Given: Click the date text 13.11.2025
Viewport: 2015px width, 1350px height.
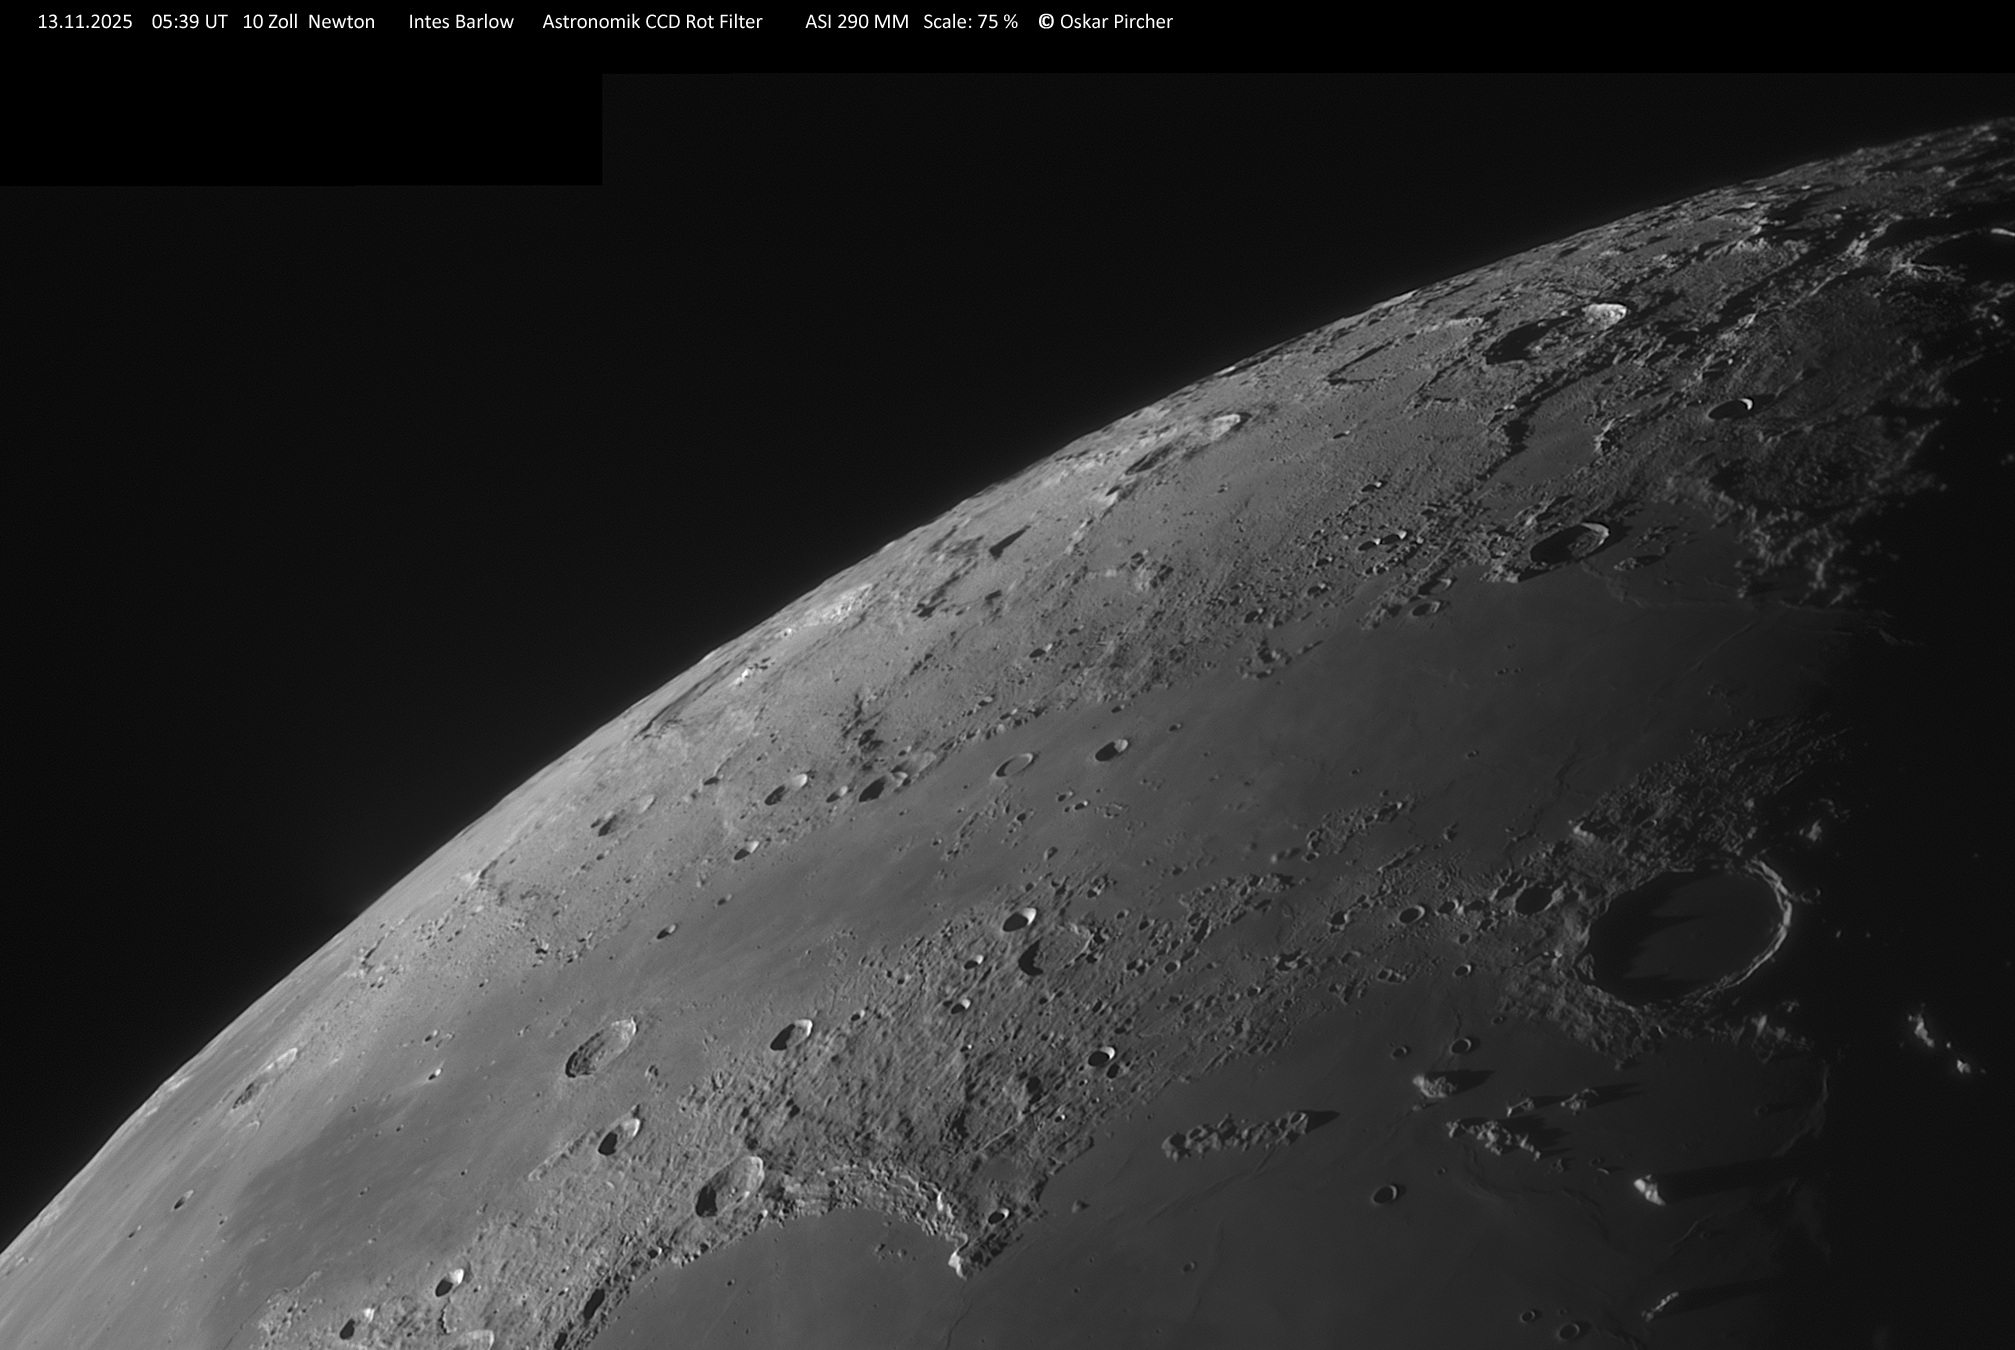Looking at the screenshot, I should click(85, 22).
